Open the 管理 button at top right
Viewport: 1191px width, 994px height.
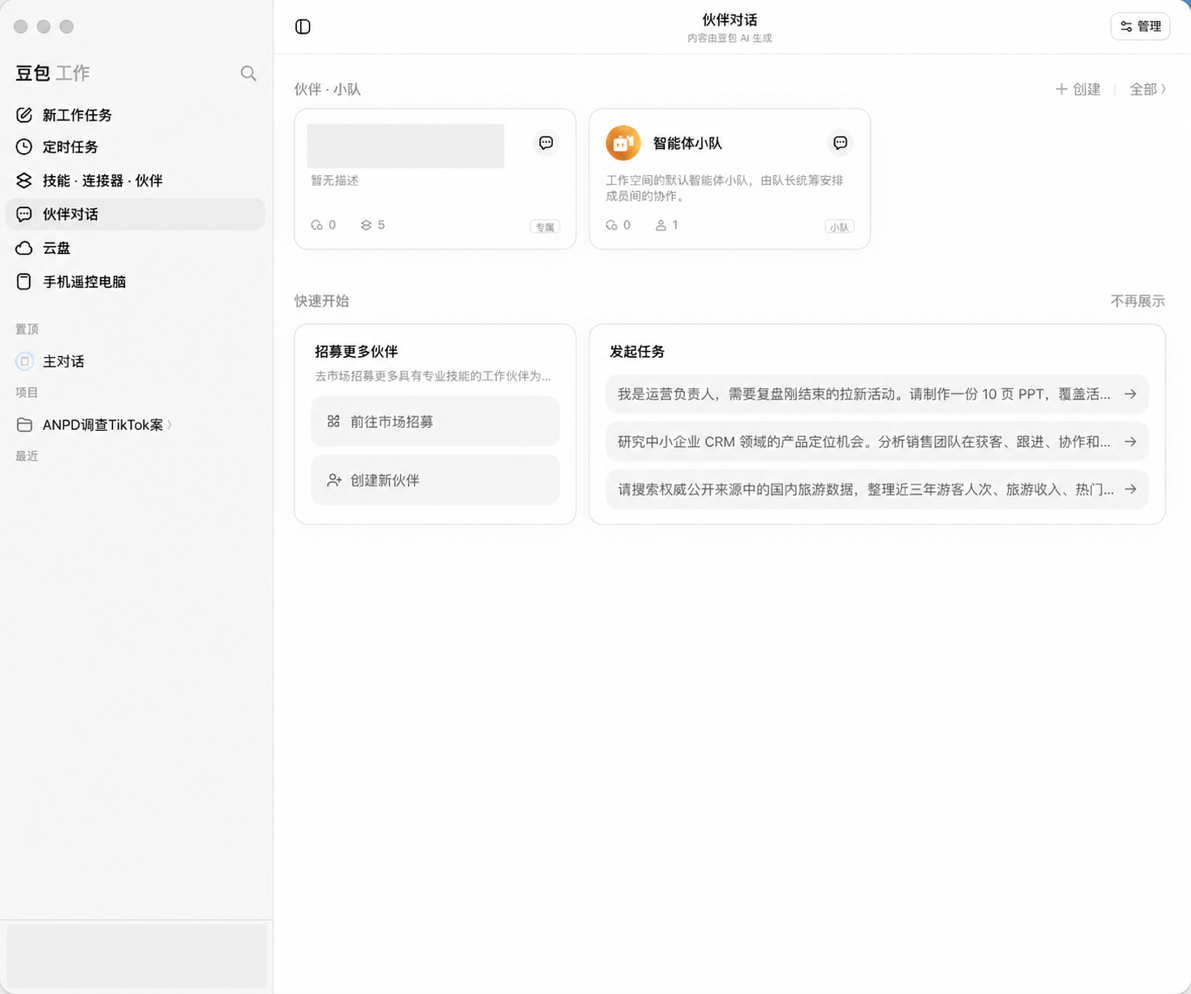click(x=1140, y=27)
